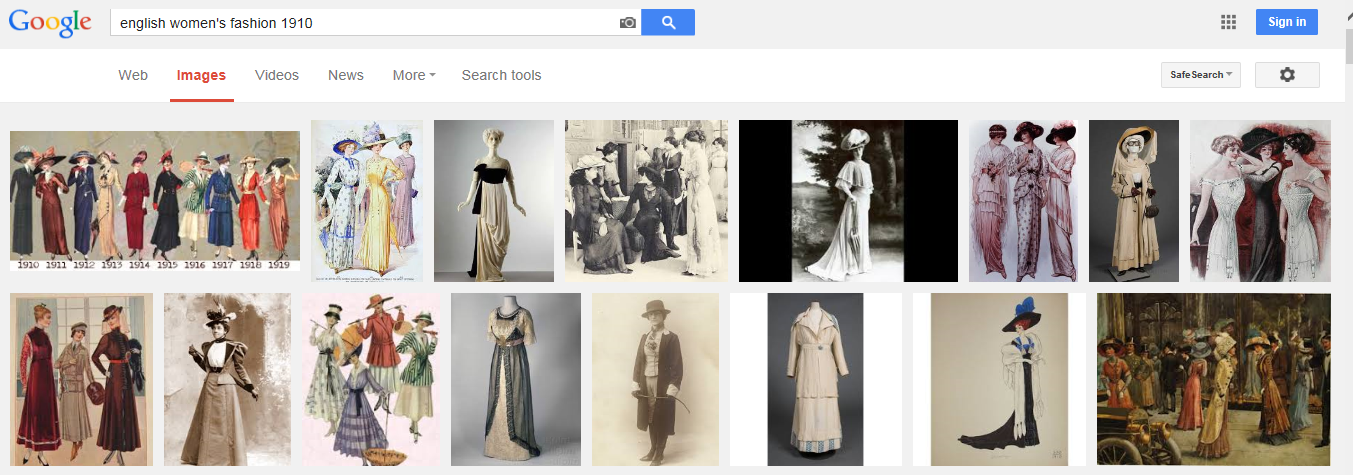Open the corset illustration with red background
1353x475 pixels.
tap(1260, 201)
